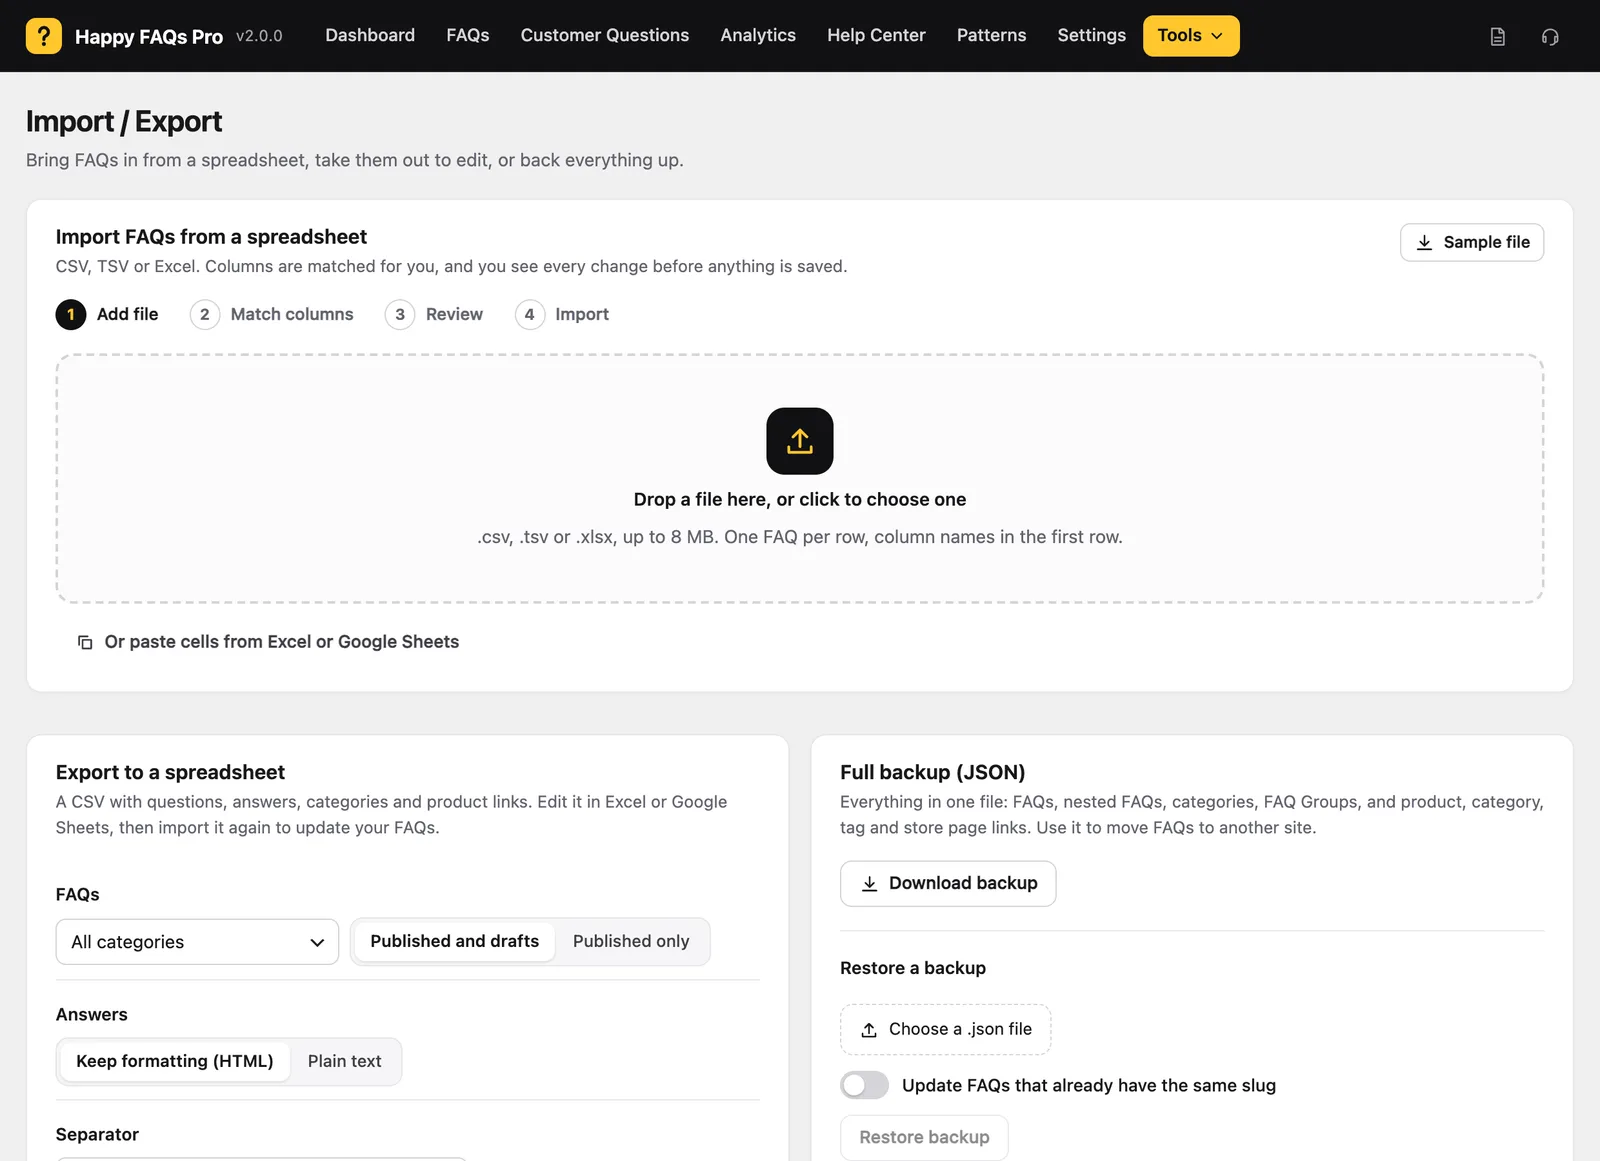Toggle Update FAQs with same slug switch
Viewport: 1600px width, 1161px height.
(x=864, y=1085)
